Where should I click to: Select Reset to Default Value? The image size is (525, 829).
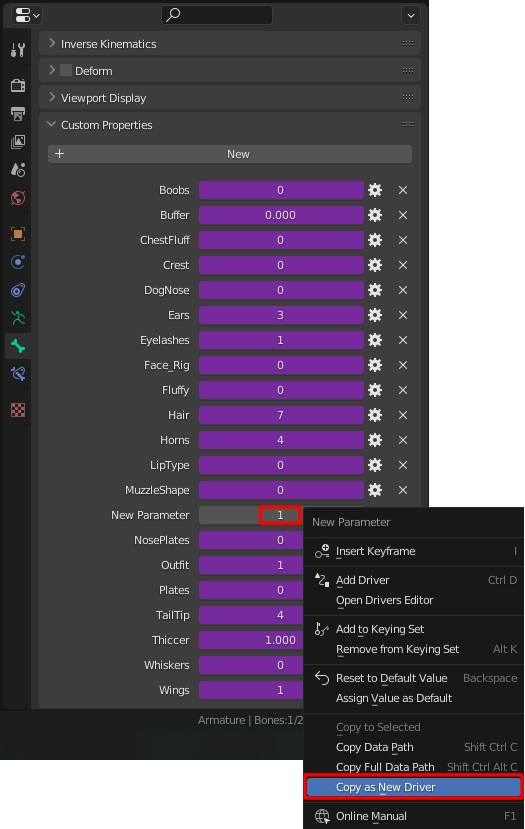[413, 678]
